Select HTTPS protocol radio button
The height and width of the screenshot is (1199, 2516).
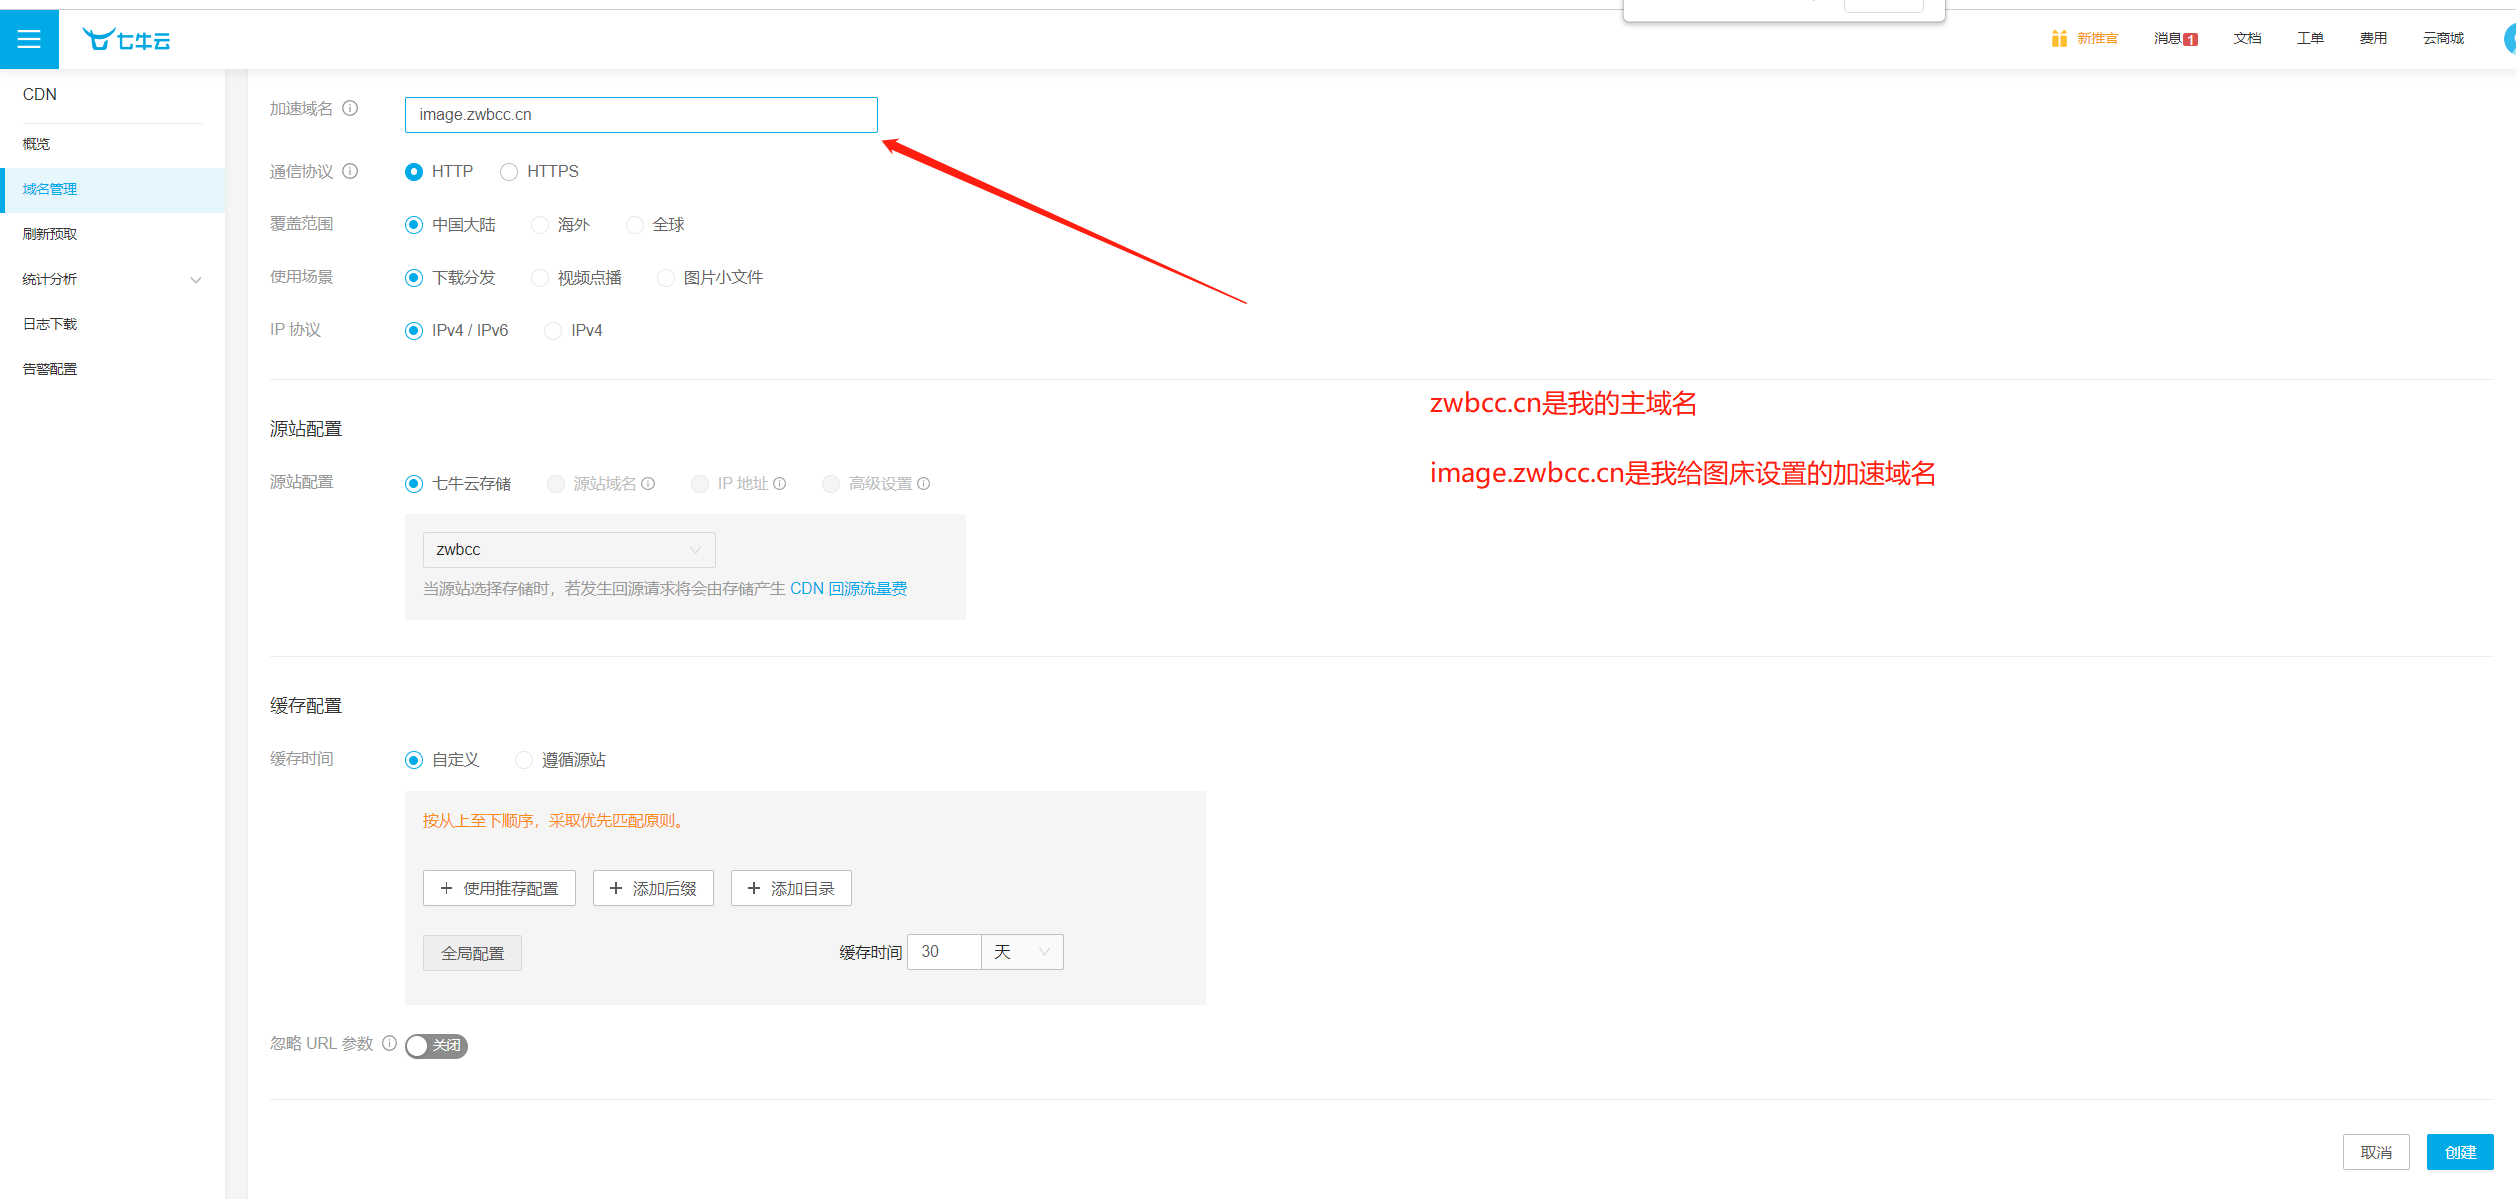pos(509,172)
